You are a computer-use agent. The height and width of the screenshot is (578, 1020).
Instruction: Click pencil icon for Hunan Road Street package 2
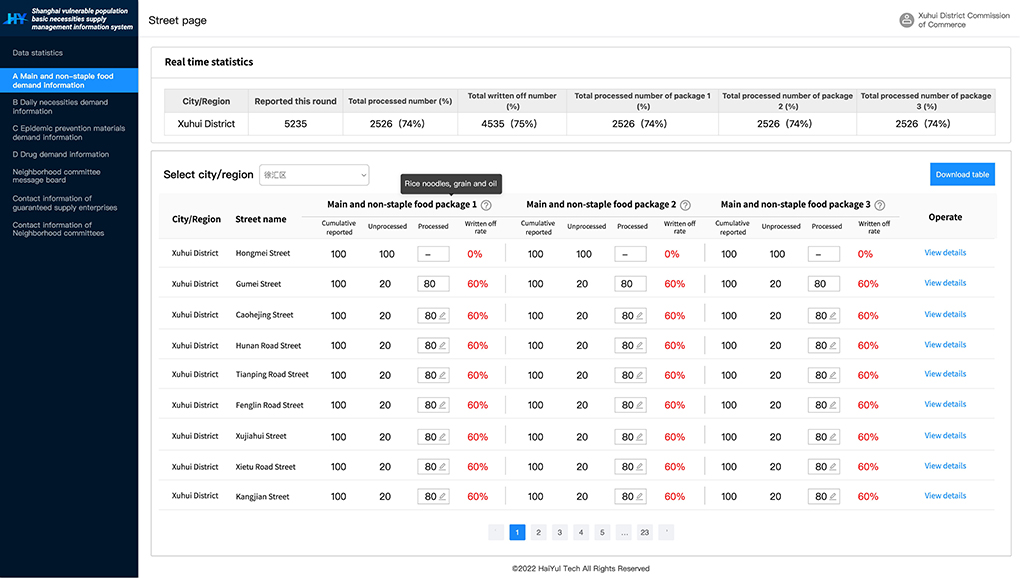pos(639,346)
